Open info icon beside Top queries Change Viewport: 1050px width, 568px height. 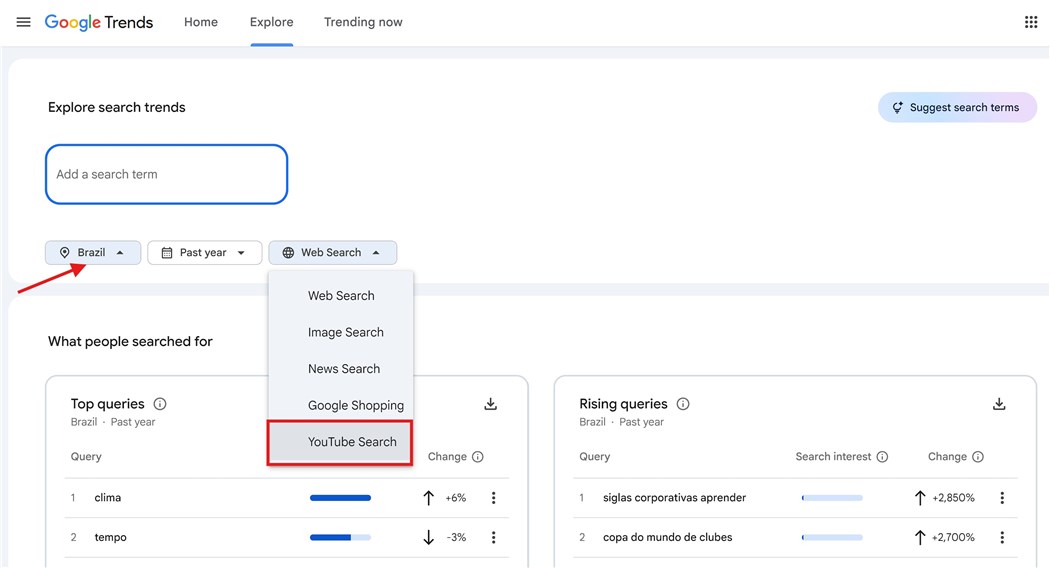tap(477, 457)
